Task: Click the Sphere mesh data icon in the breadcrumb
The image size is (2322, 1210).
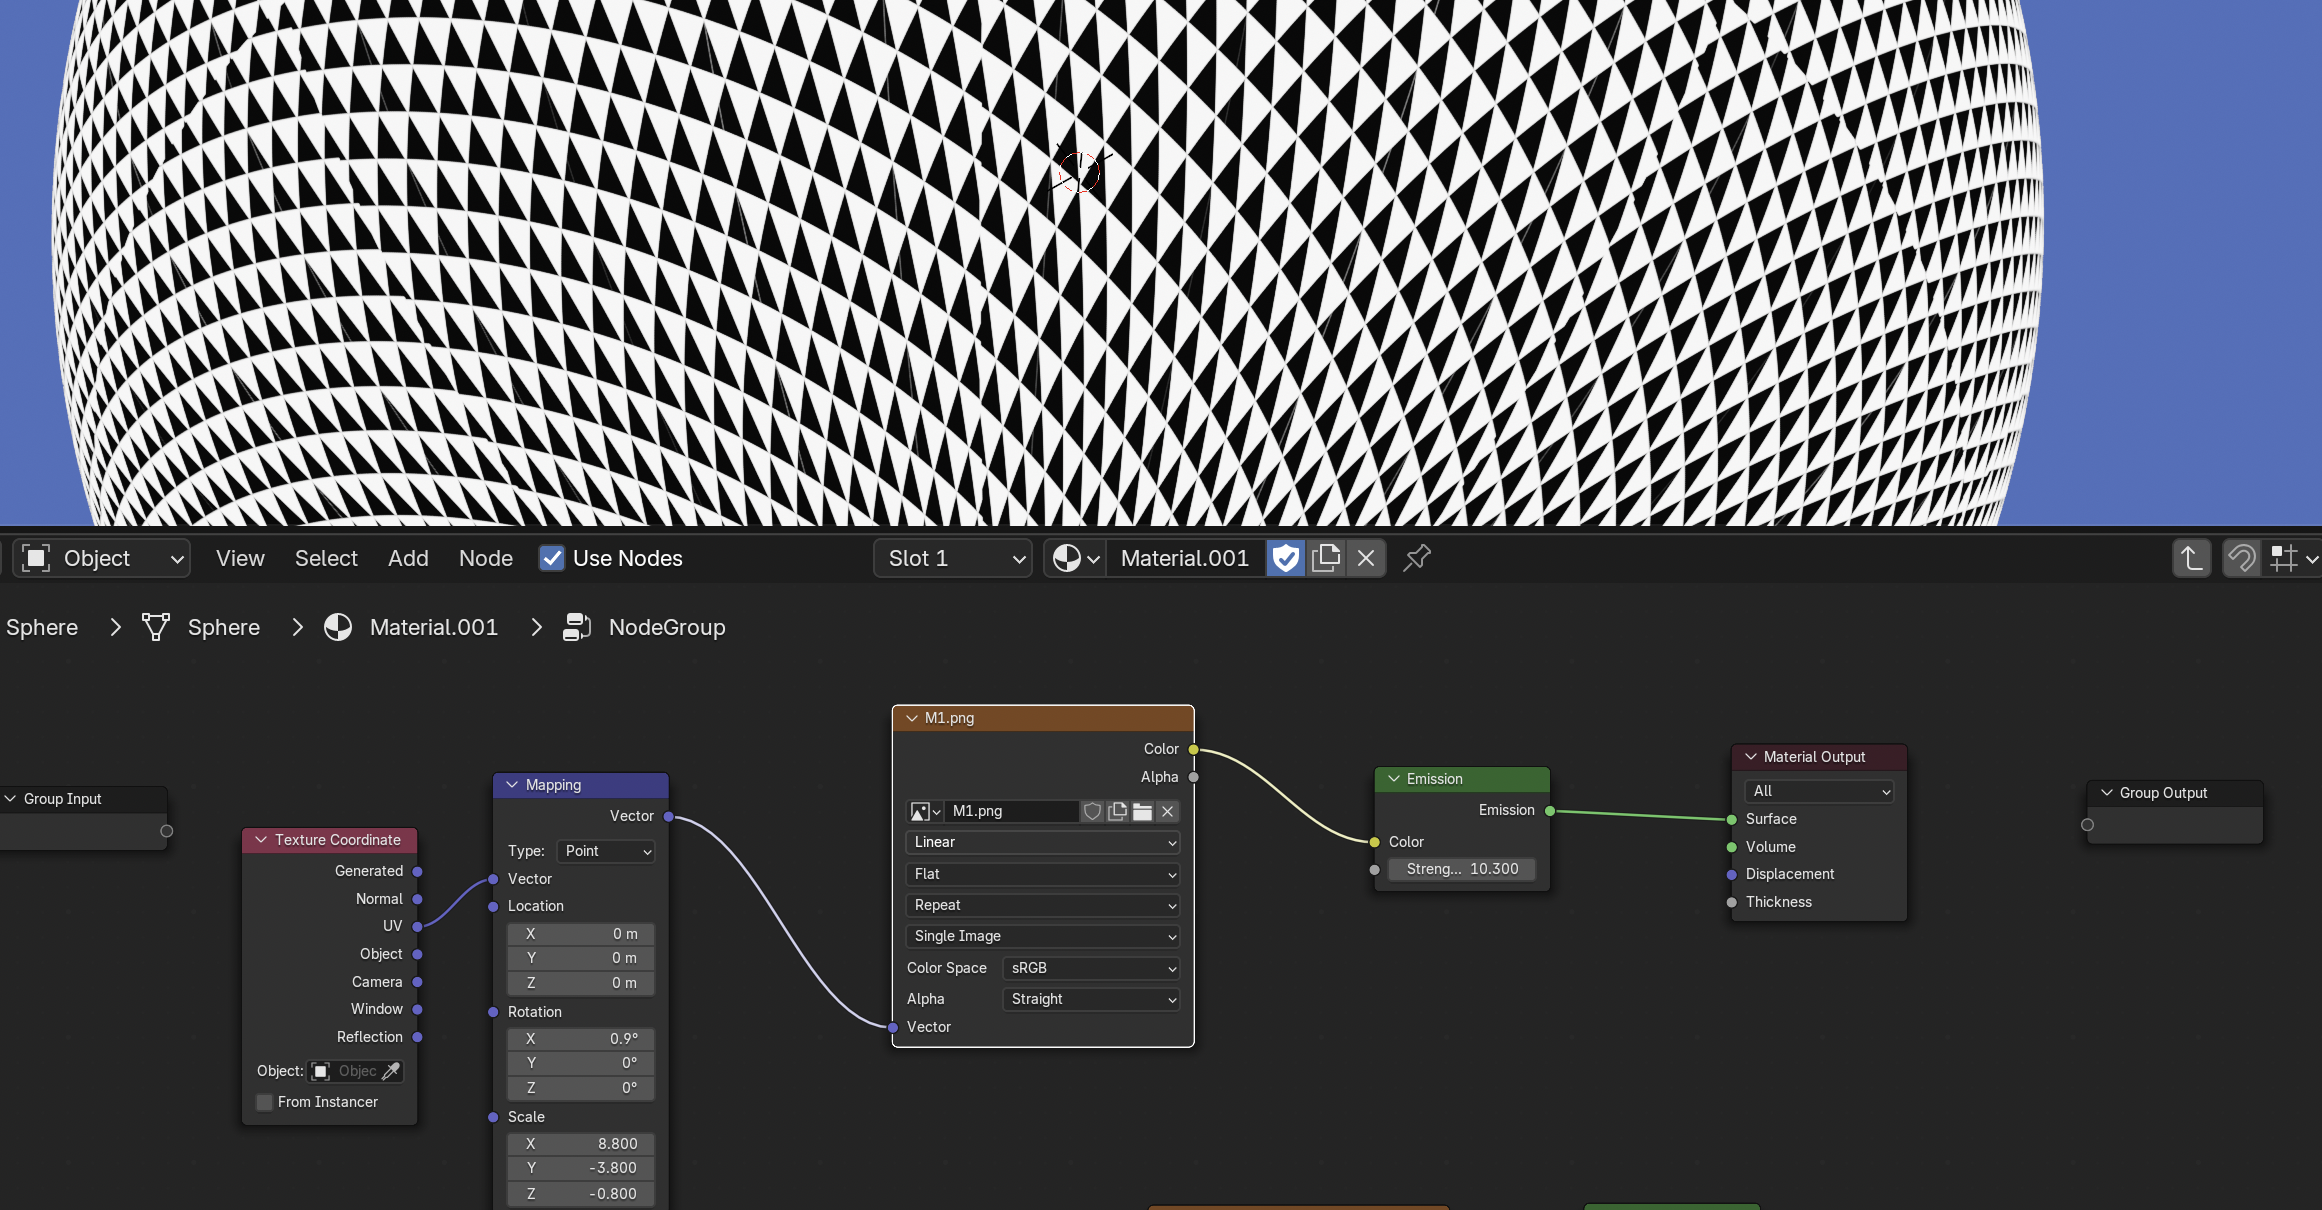Action: [156, 627]
